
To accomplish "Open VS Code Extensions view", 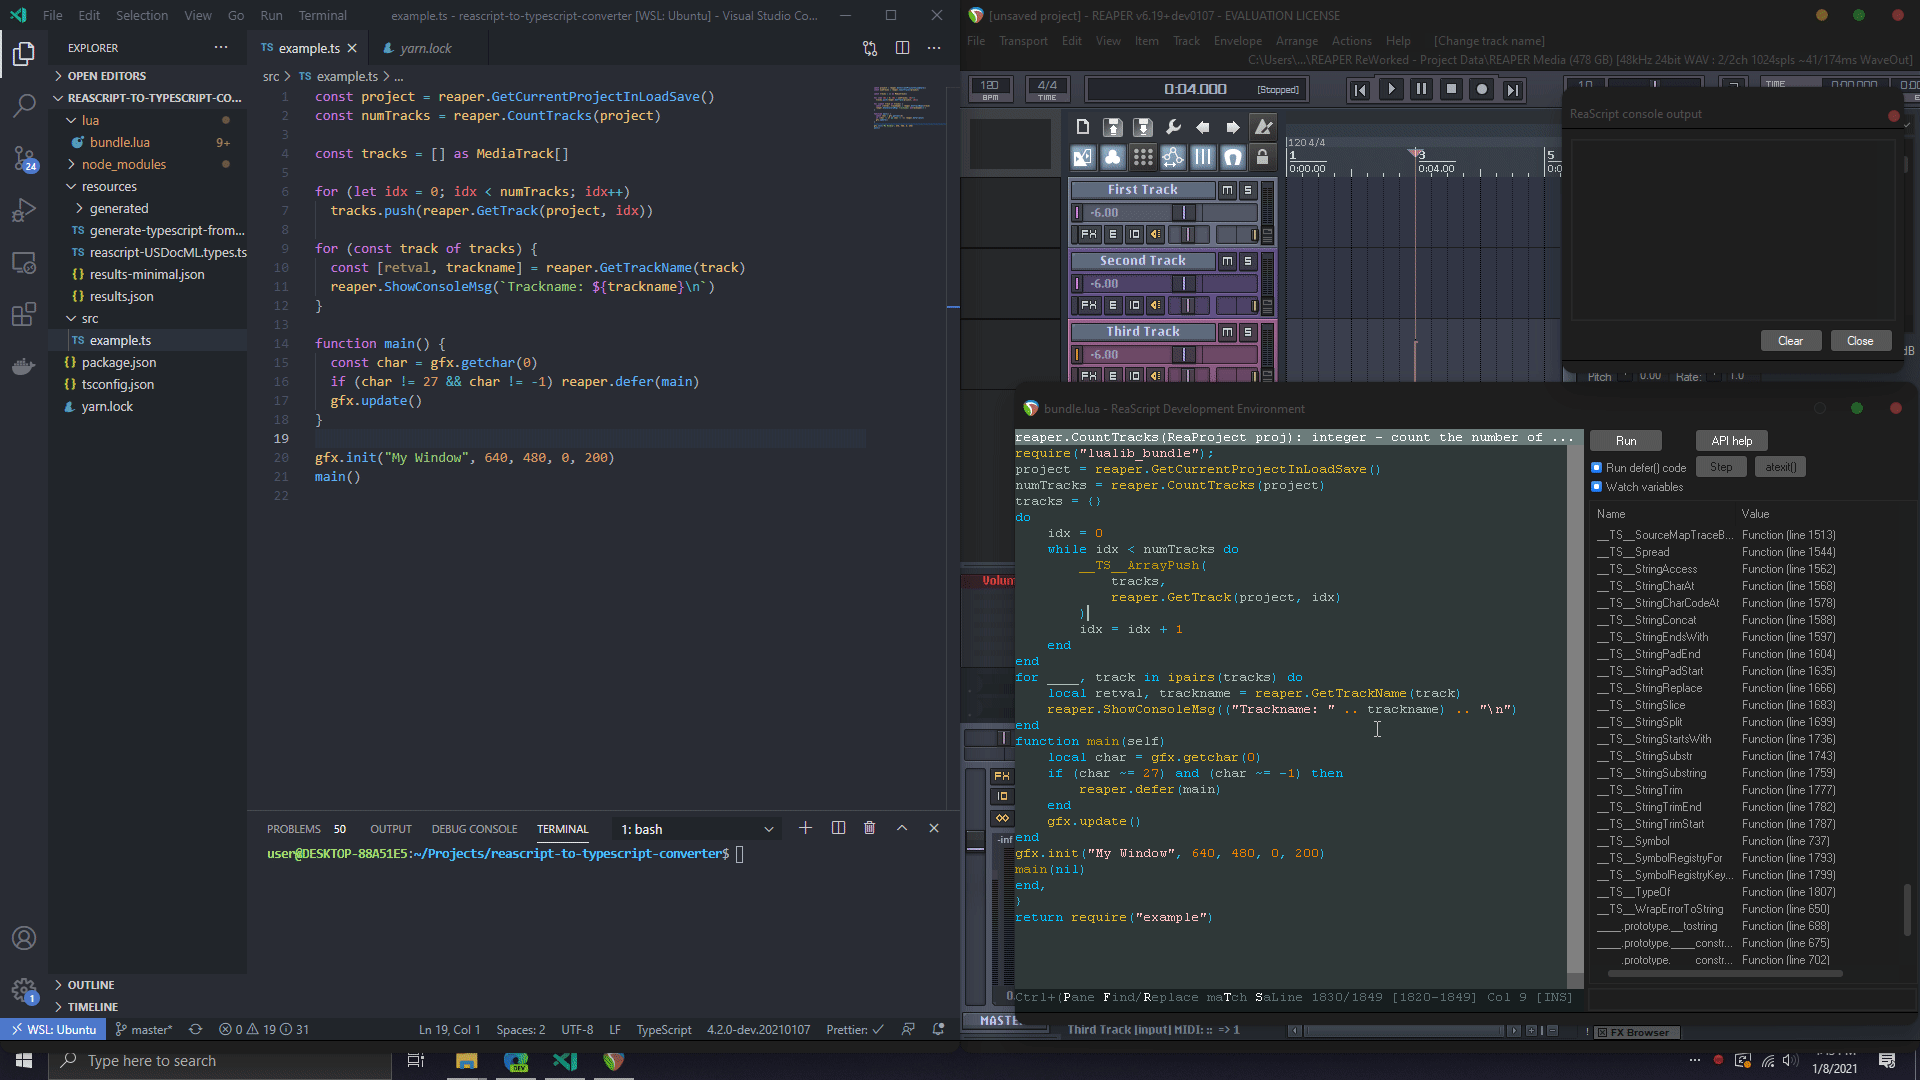I will point(24,314).
